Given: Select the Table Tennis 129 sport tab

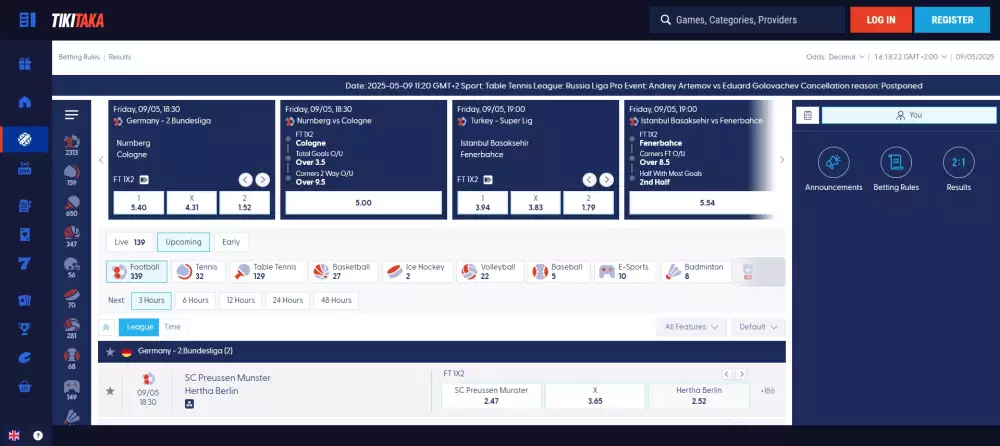Looking at the screenshot, I should click(x=267, y=272).
